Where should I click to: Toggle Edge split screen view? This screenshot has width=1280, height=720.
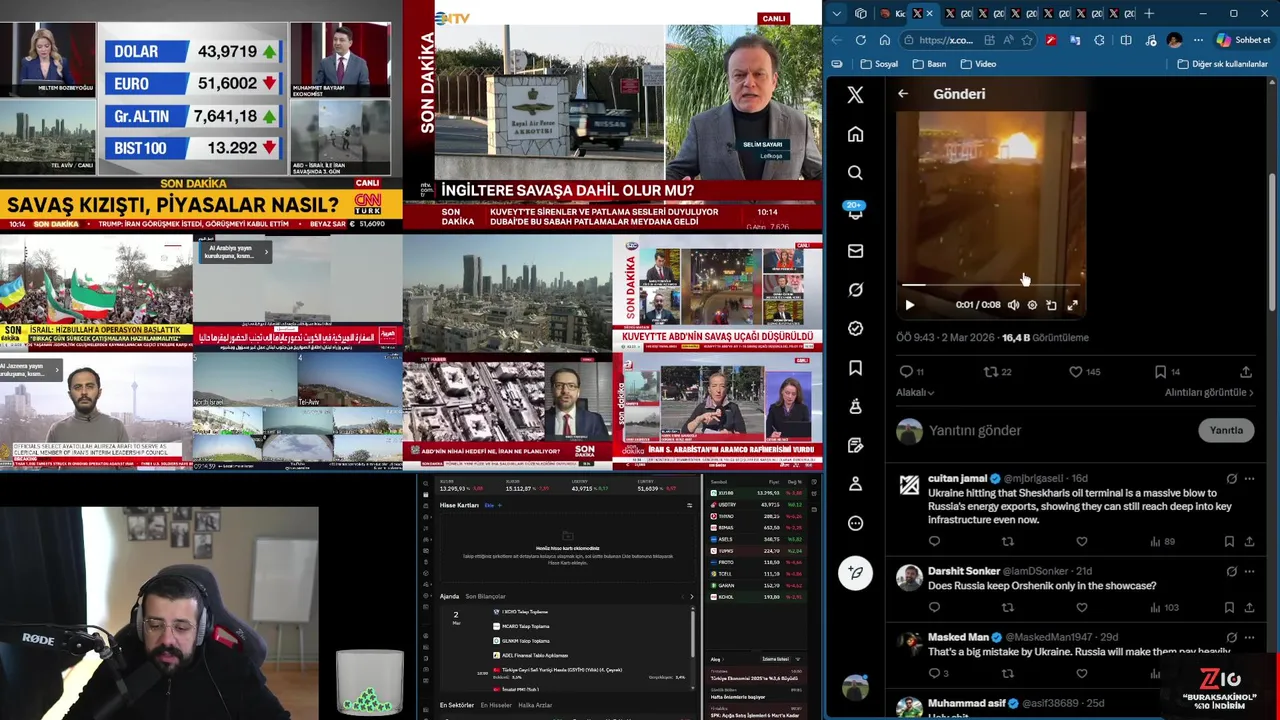(1125, 40)
